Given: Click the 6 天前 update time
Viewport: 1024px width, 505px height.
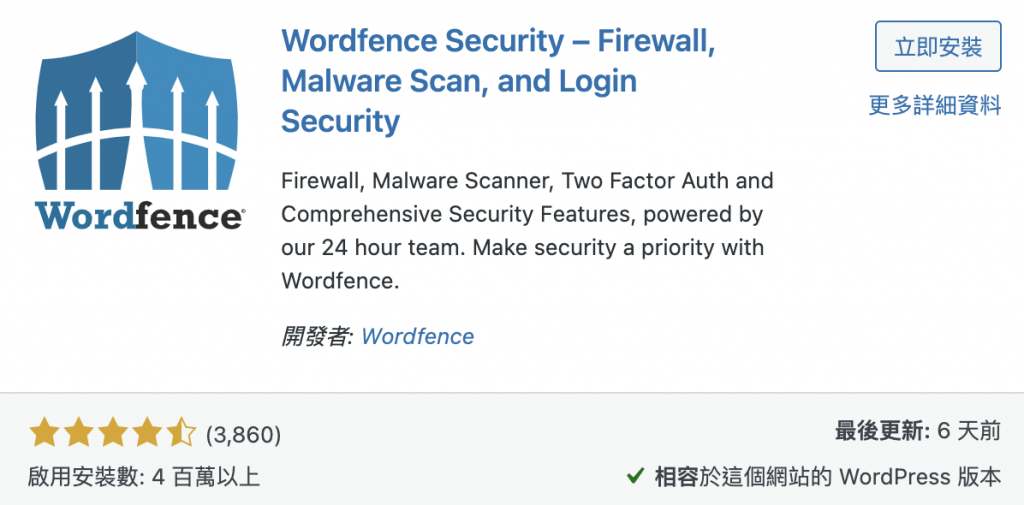Looking at the screenshot, I should tap(969, 432).
